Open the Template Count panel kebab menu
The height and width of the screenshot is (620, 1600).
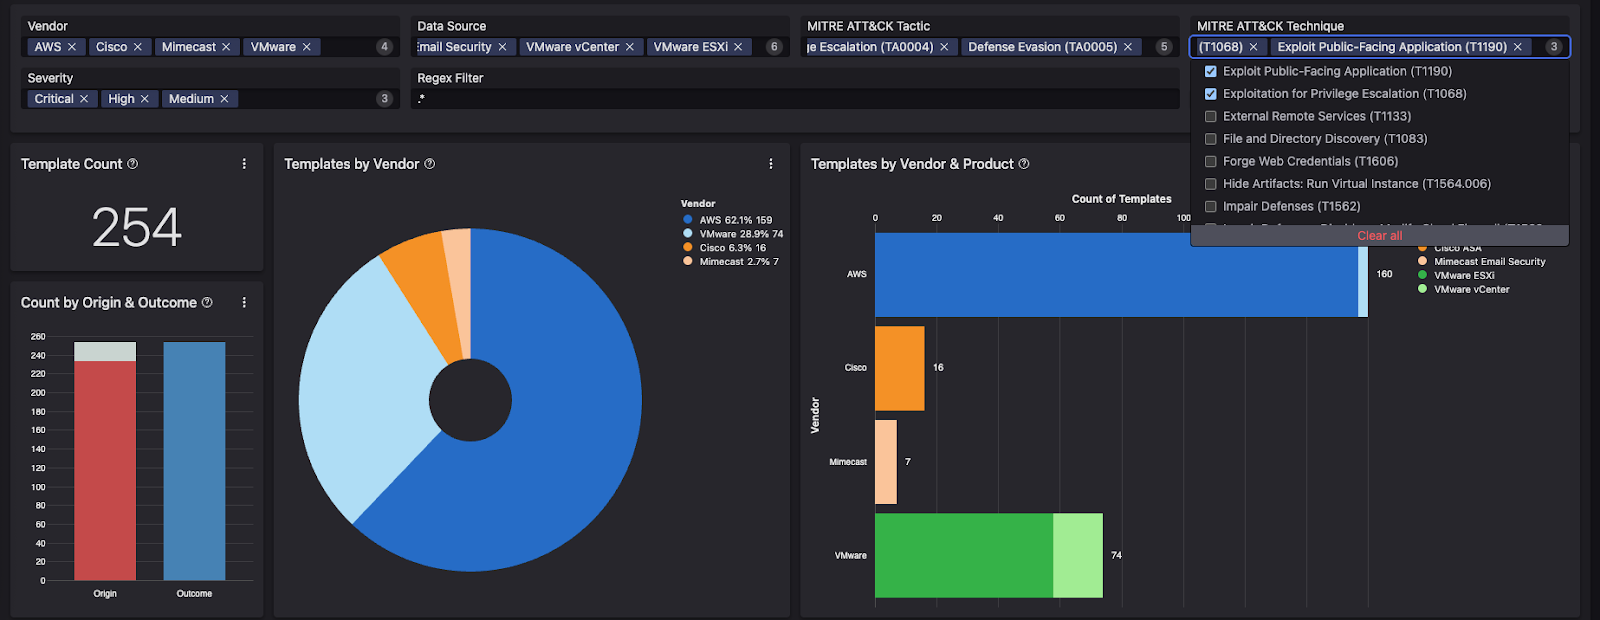(x=244, y=164)
